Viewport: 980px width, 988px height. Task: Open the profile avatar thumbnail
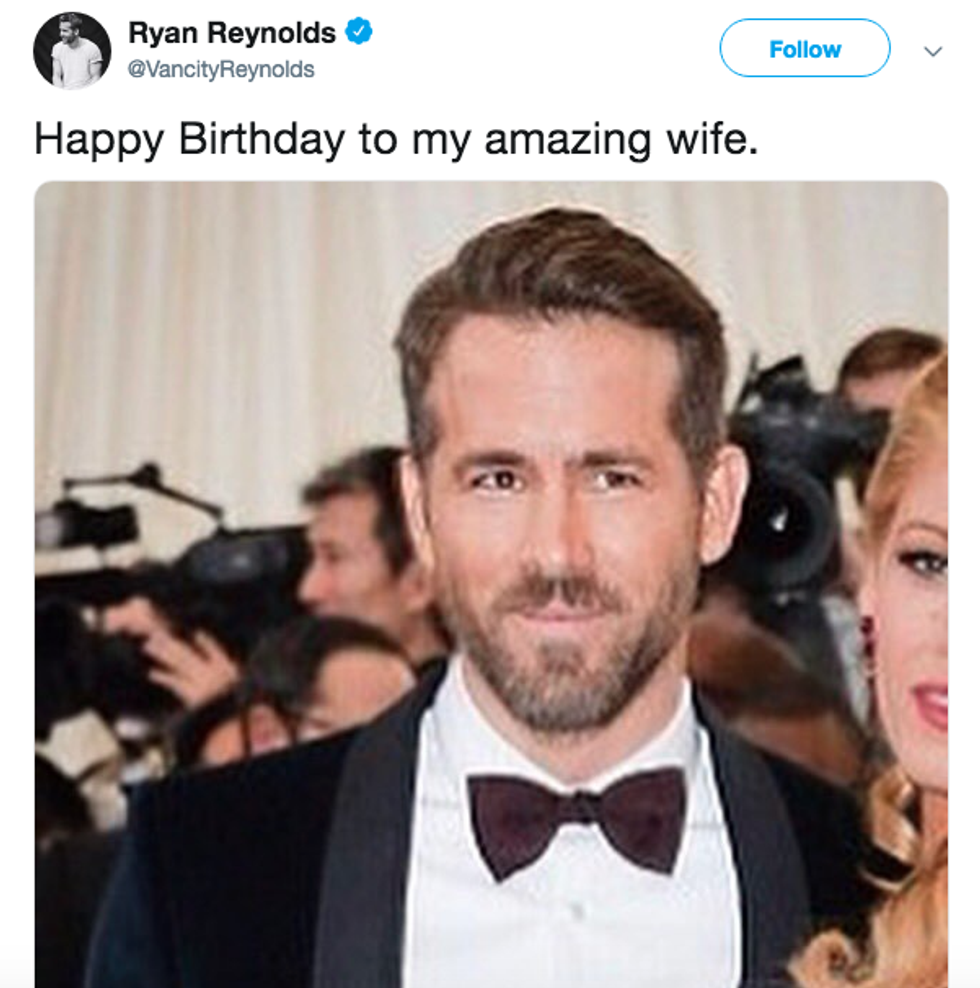[x=71, y=50]
